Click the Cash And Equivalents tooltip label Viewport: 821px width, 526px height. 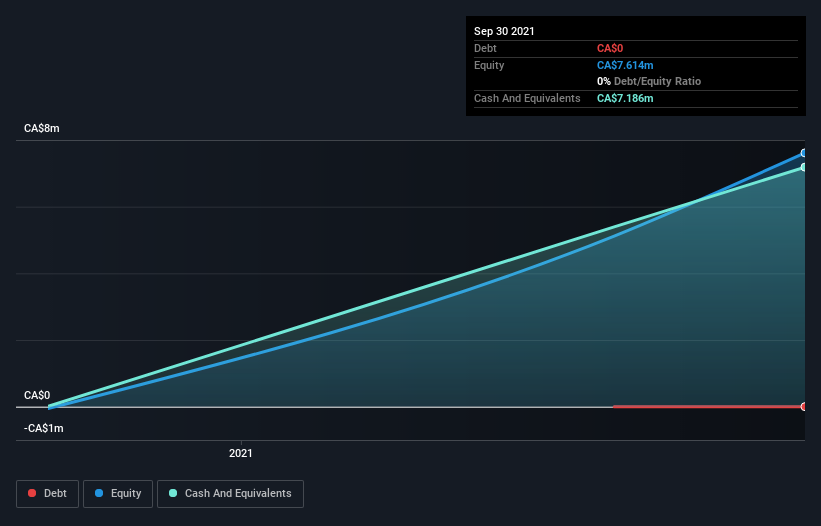527,98
